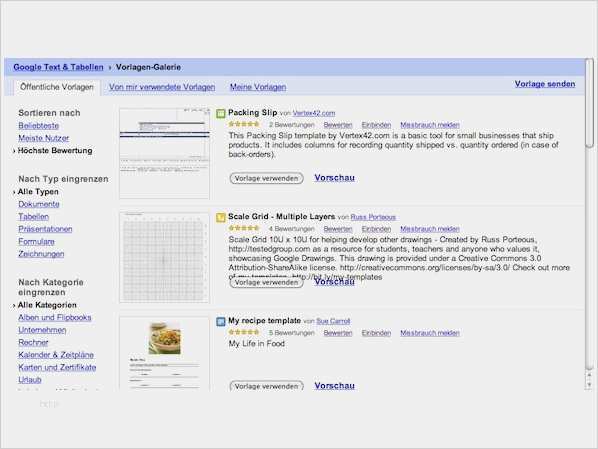Click Einbinden for My recipe template

pos(376,333)
